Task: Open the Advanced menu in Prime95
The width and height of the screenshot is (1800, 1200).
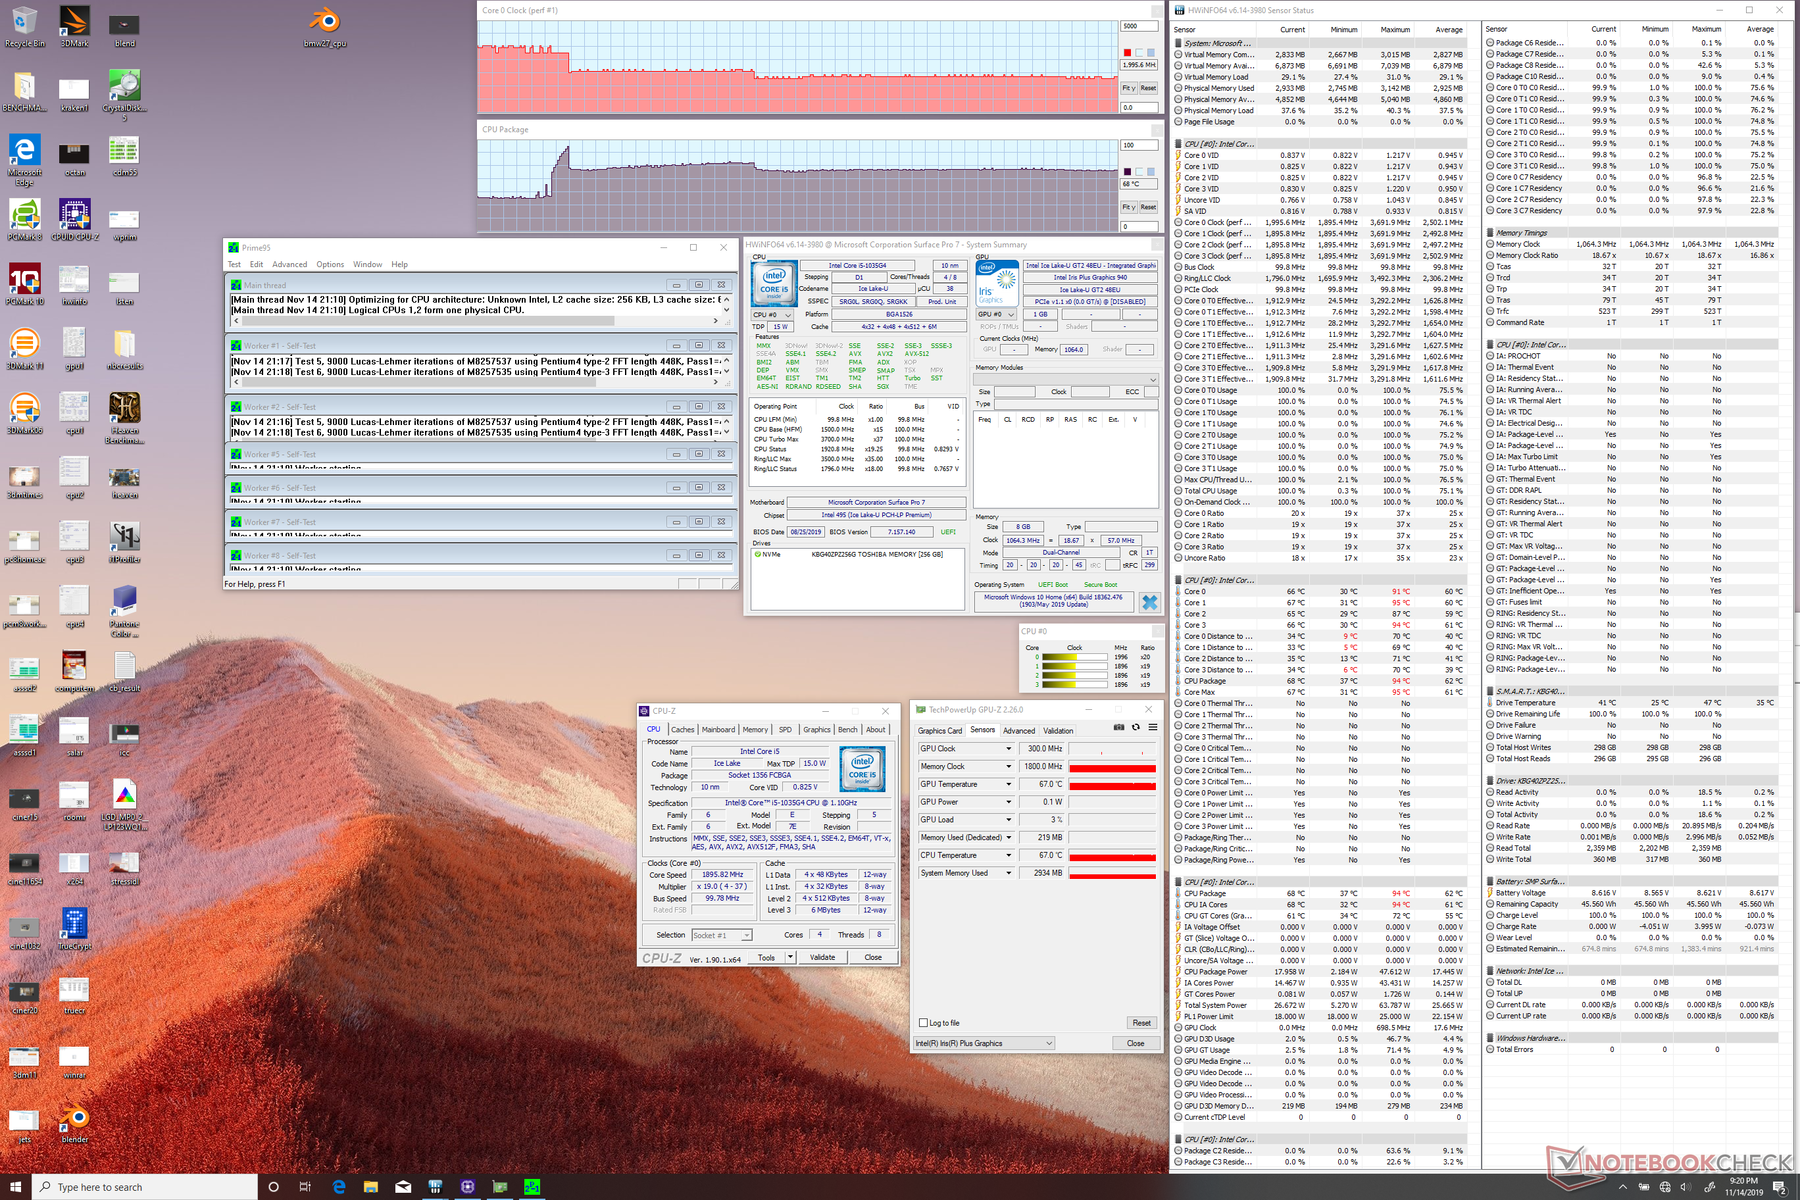Action: tap(290, 265)
